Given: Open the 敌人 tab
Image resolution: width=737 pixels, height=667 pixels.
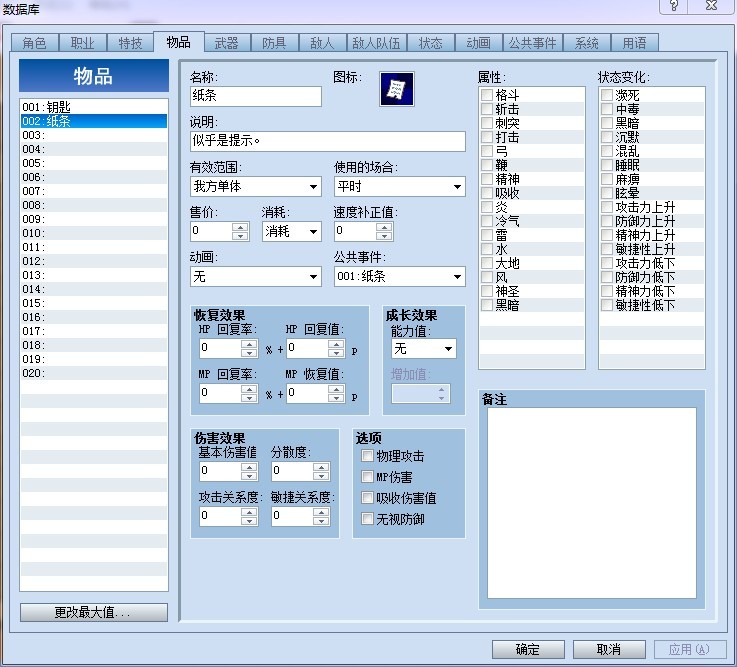Looking at the screenshot, I should 322,43.
